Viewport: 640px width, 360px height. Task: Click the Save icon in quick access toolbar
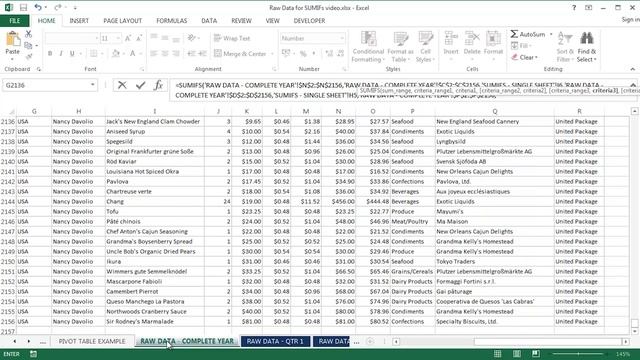(23, 7)
